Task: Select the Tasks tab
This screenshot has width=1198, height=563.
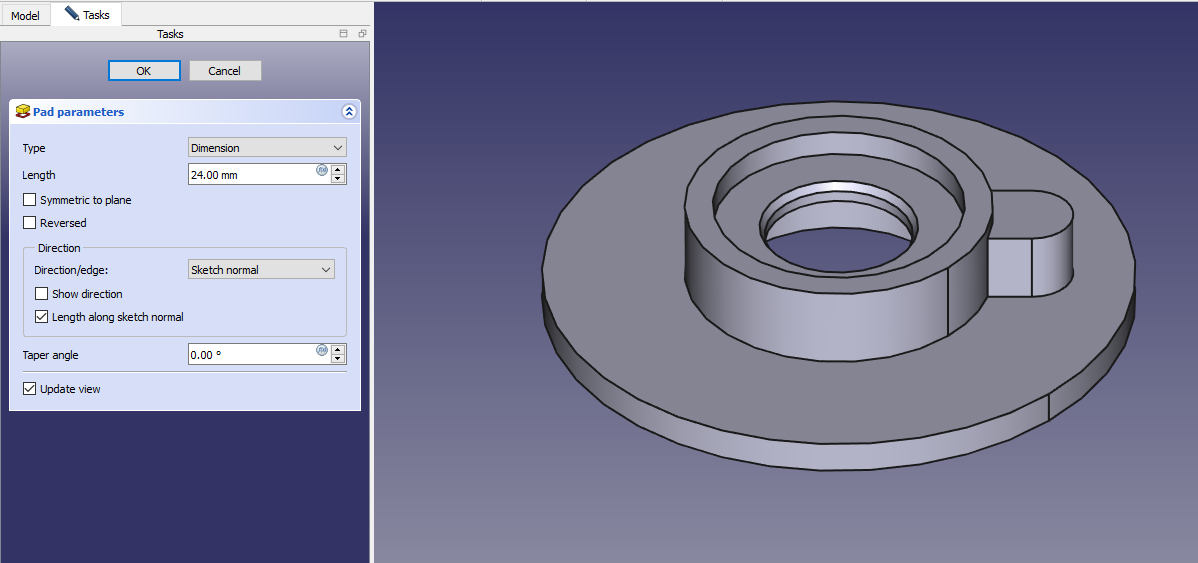Action: point(87,15)
